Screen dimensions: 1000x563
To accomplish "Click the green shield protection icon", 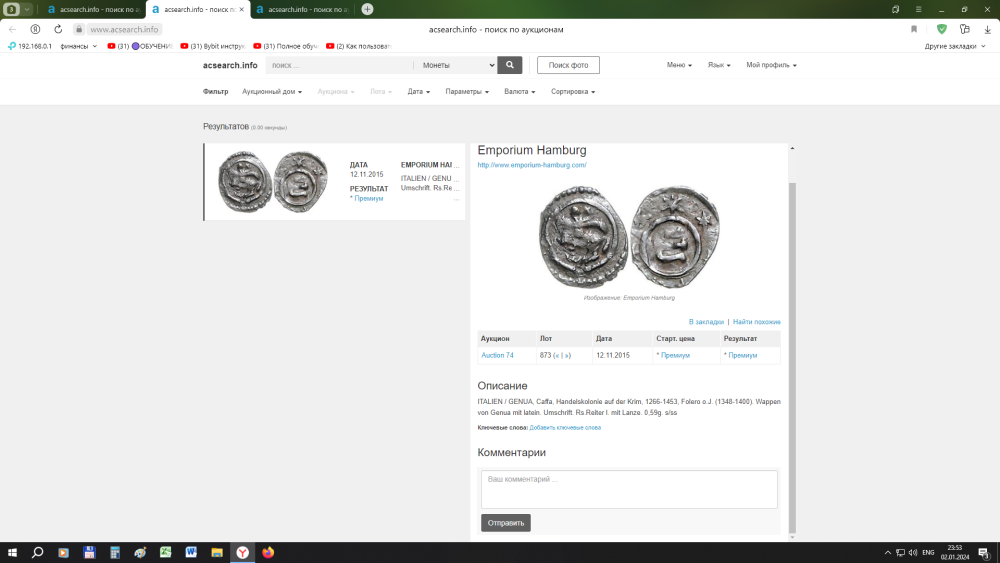I will (941, 29).
